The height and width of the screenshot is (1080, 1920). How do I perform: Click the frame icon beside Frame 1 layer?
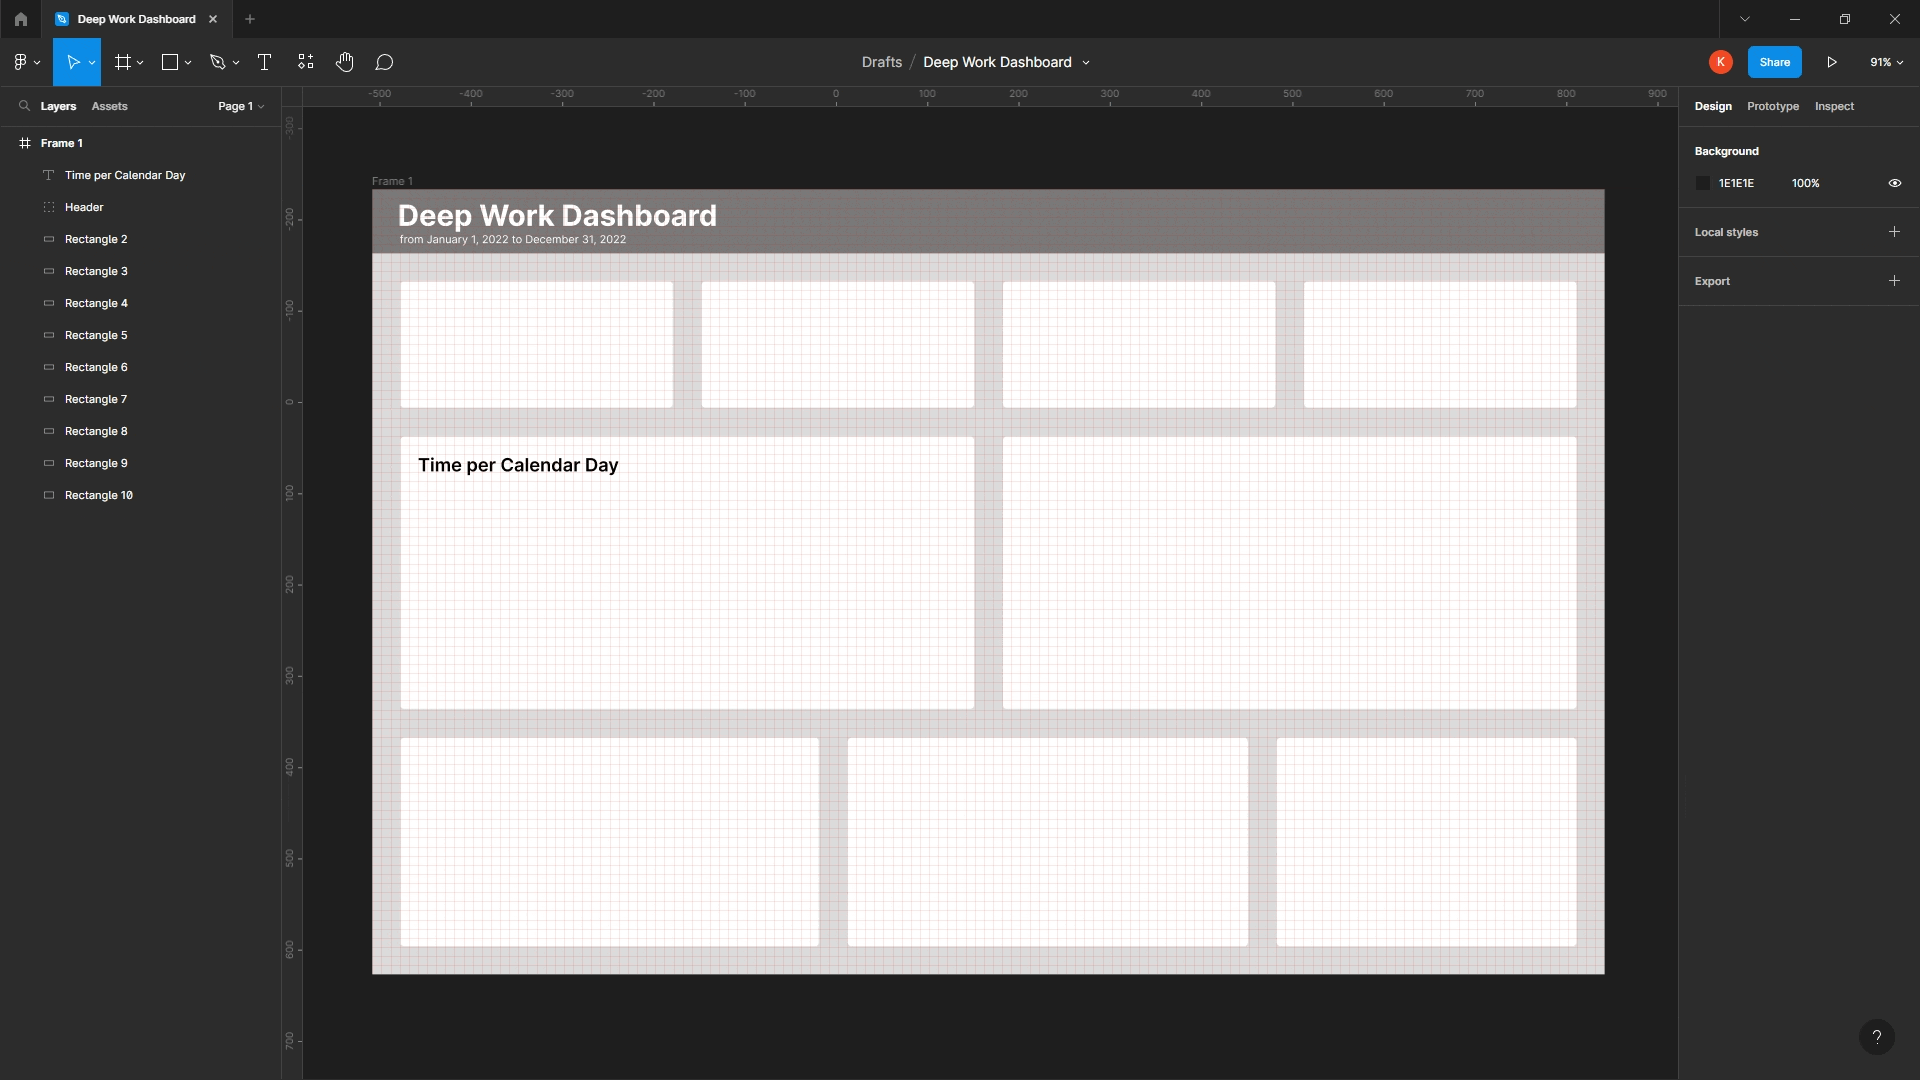point(25,143)
